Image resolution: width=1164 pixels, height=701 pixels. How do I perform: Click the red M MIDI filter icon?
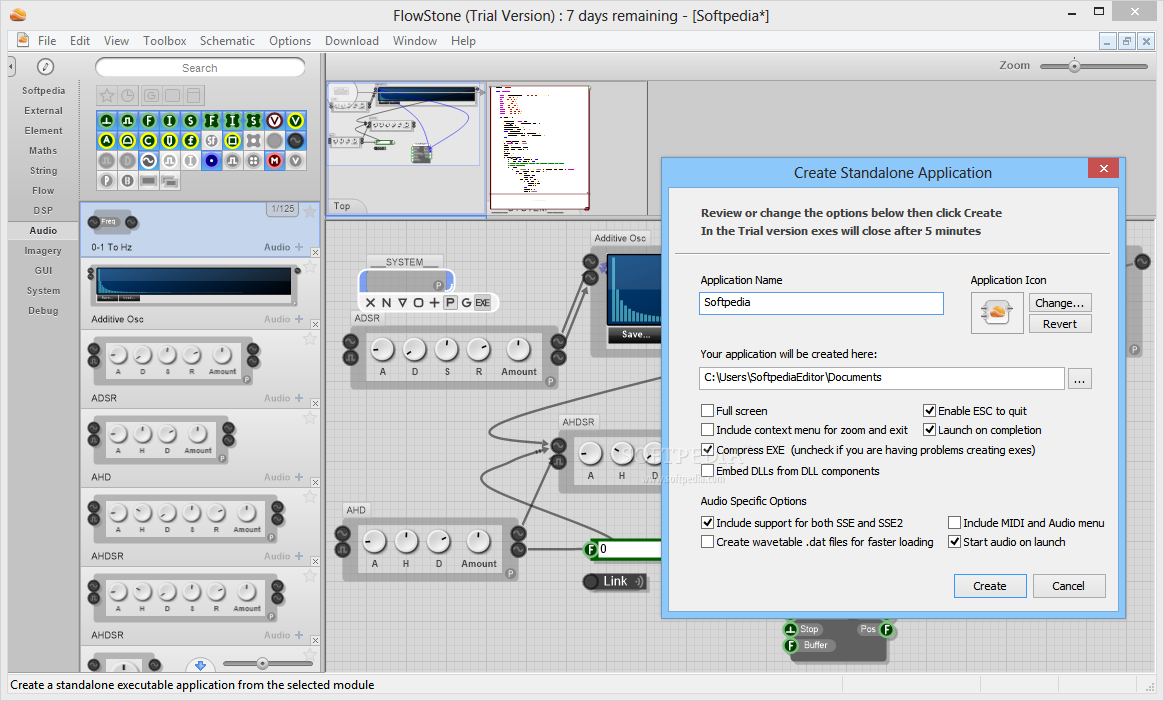[x=275, y=160]
